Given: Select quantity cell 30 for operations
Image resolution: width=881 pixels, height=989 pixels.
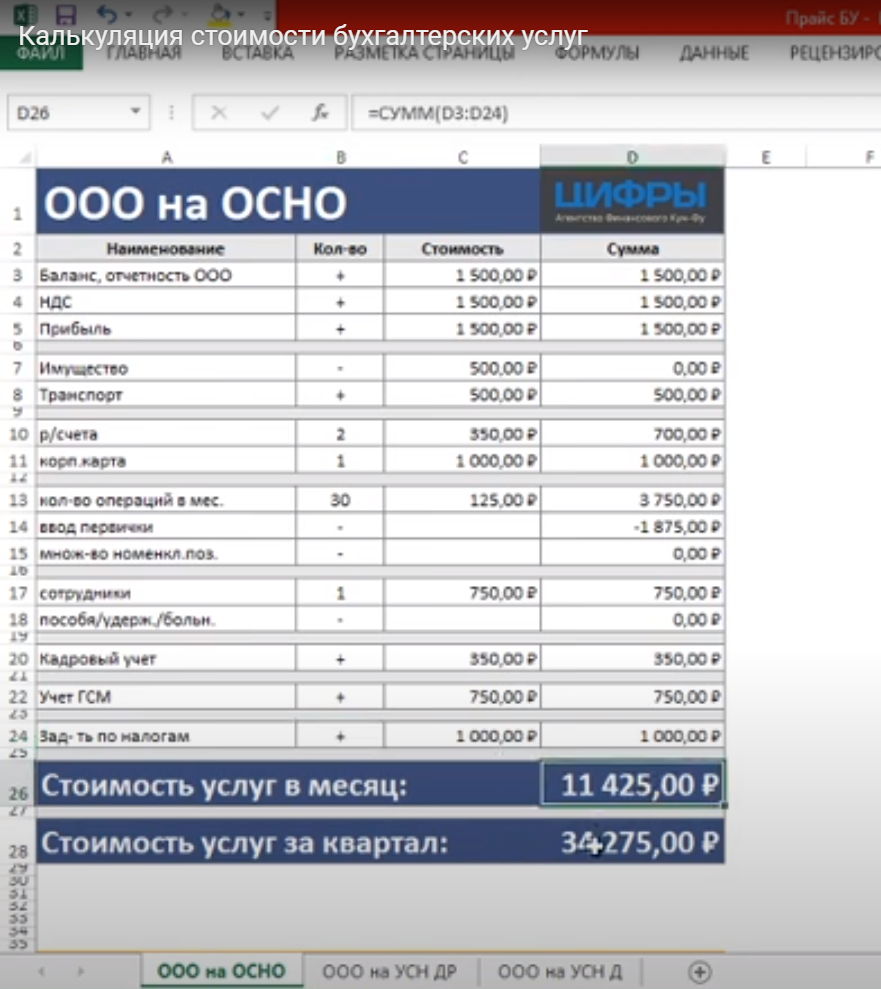Looking at the screenshot, I should pos(340,500).
